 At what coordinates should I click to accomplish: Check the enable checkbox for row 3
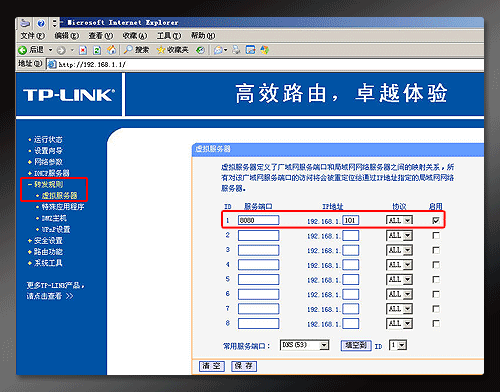point(436,250)
